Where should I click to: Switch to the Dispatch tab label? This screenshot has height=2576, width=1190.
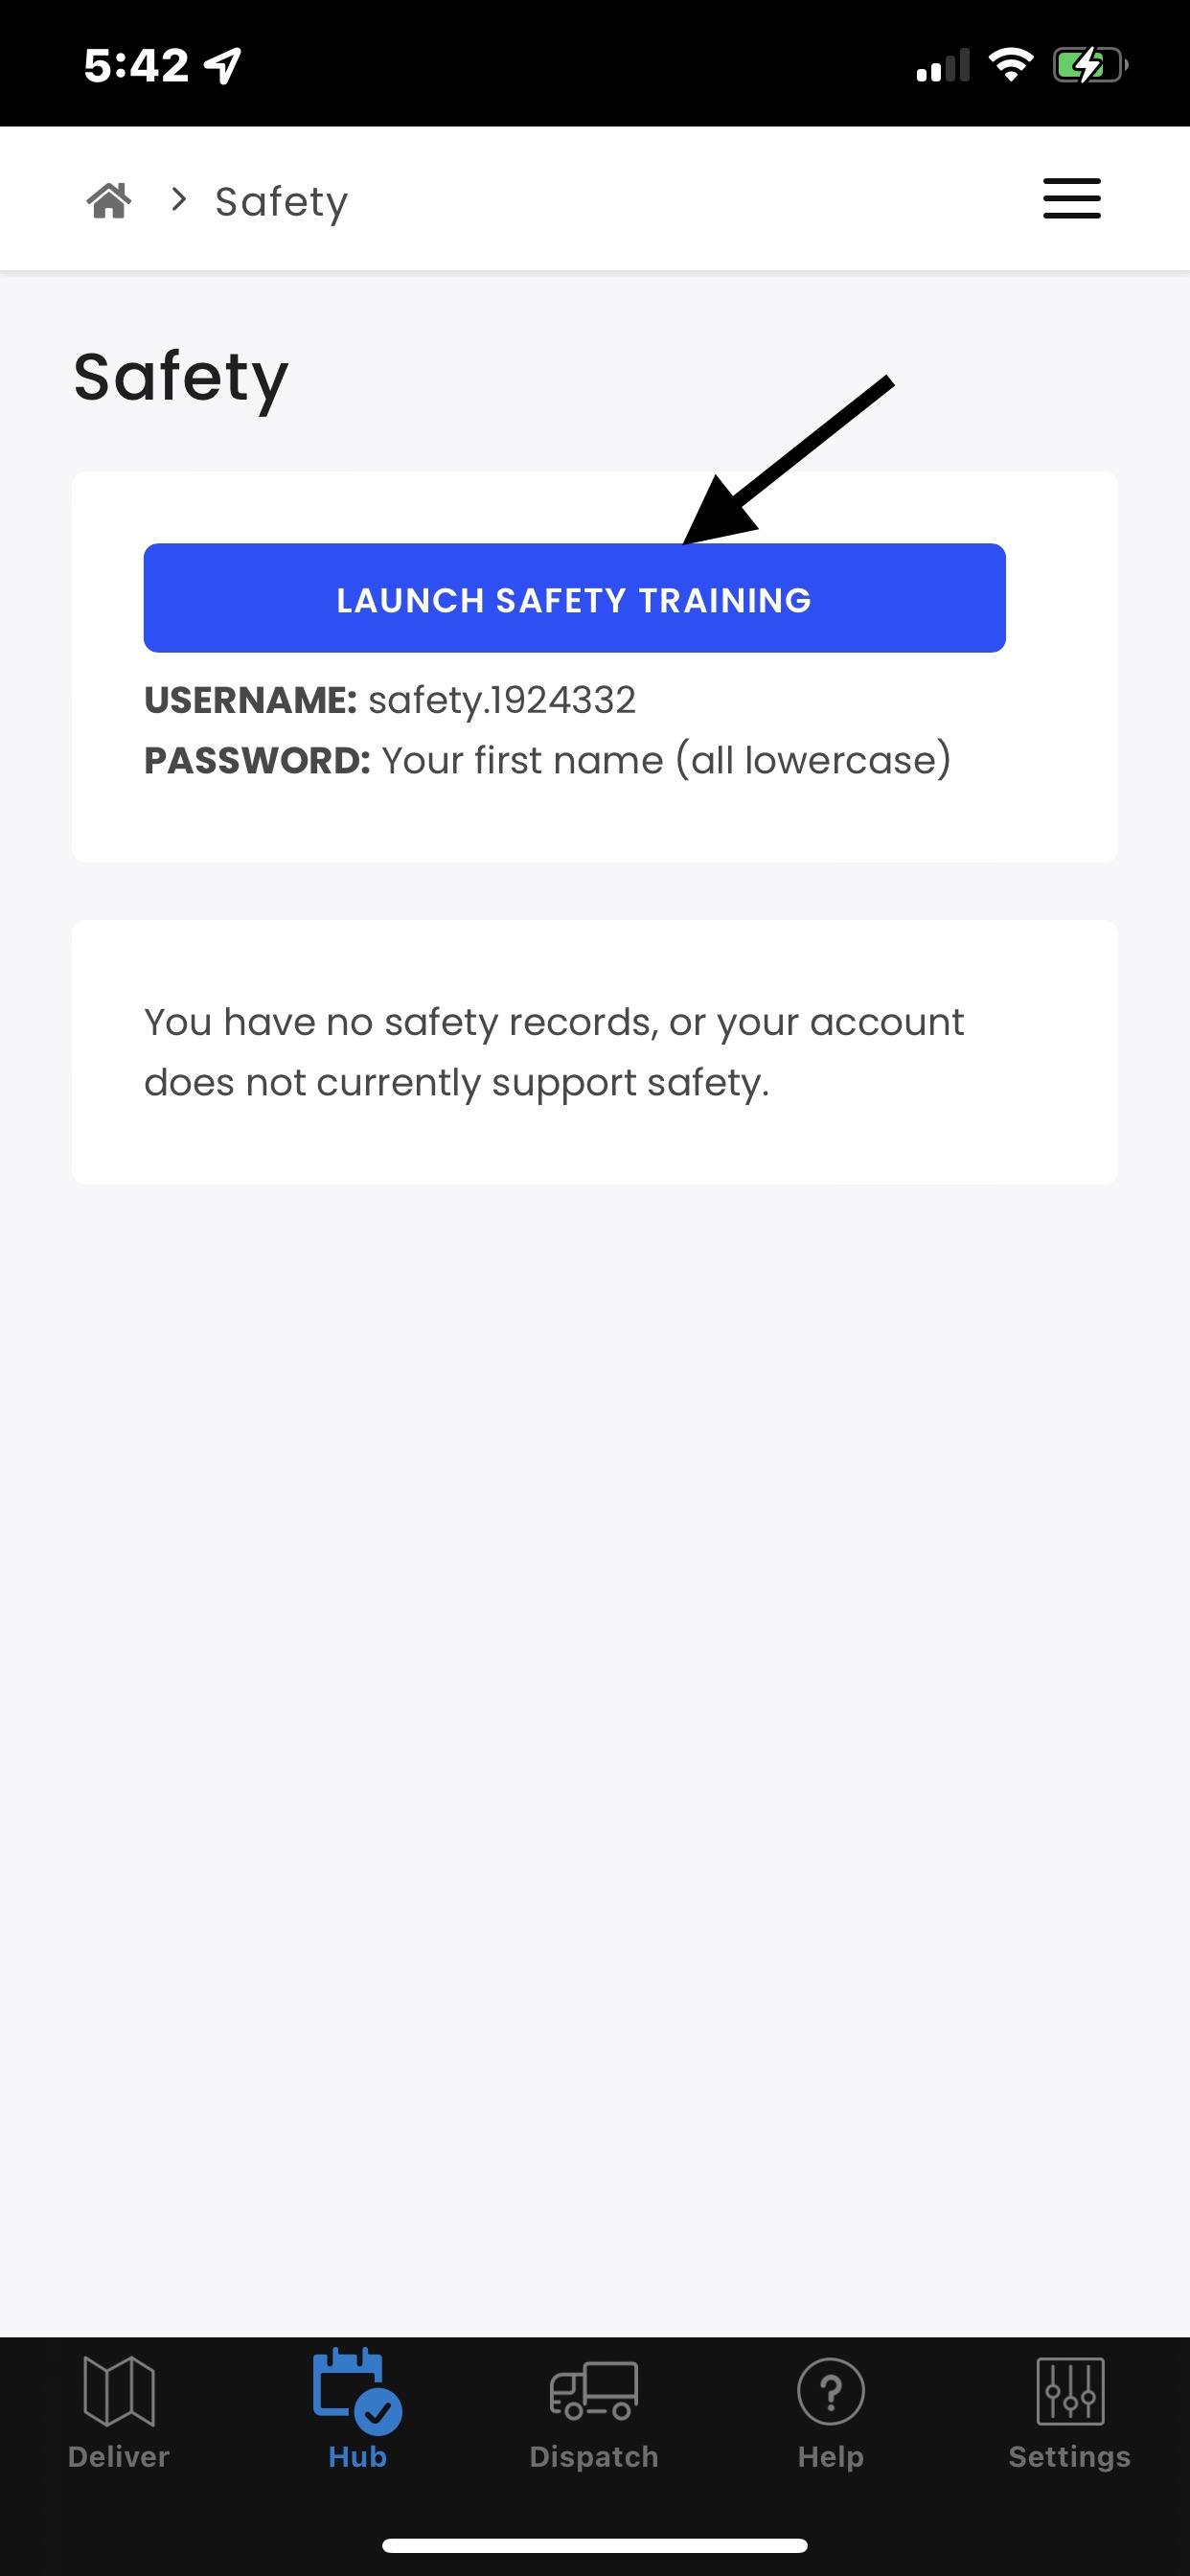click(x=594, y=2456)
